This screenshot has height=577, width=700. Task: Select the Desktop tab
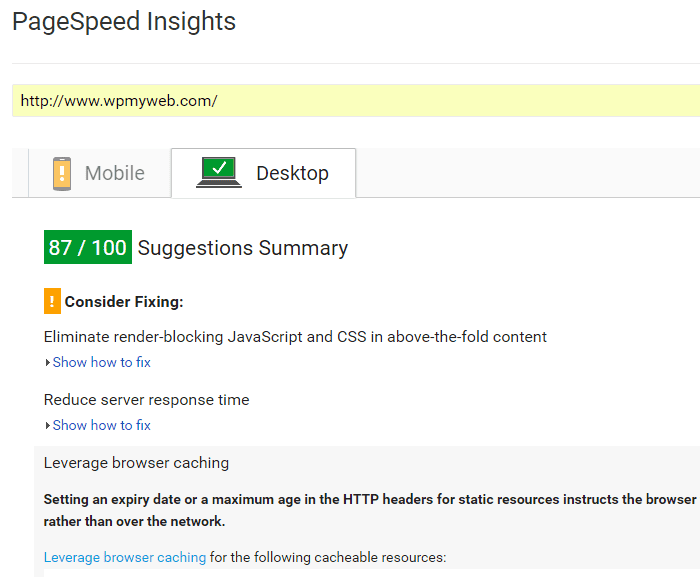click(x=263, y=173)
